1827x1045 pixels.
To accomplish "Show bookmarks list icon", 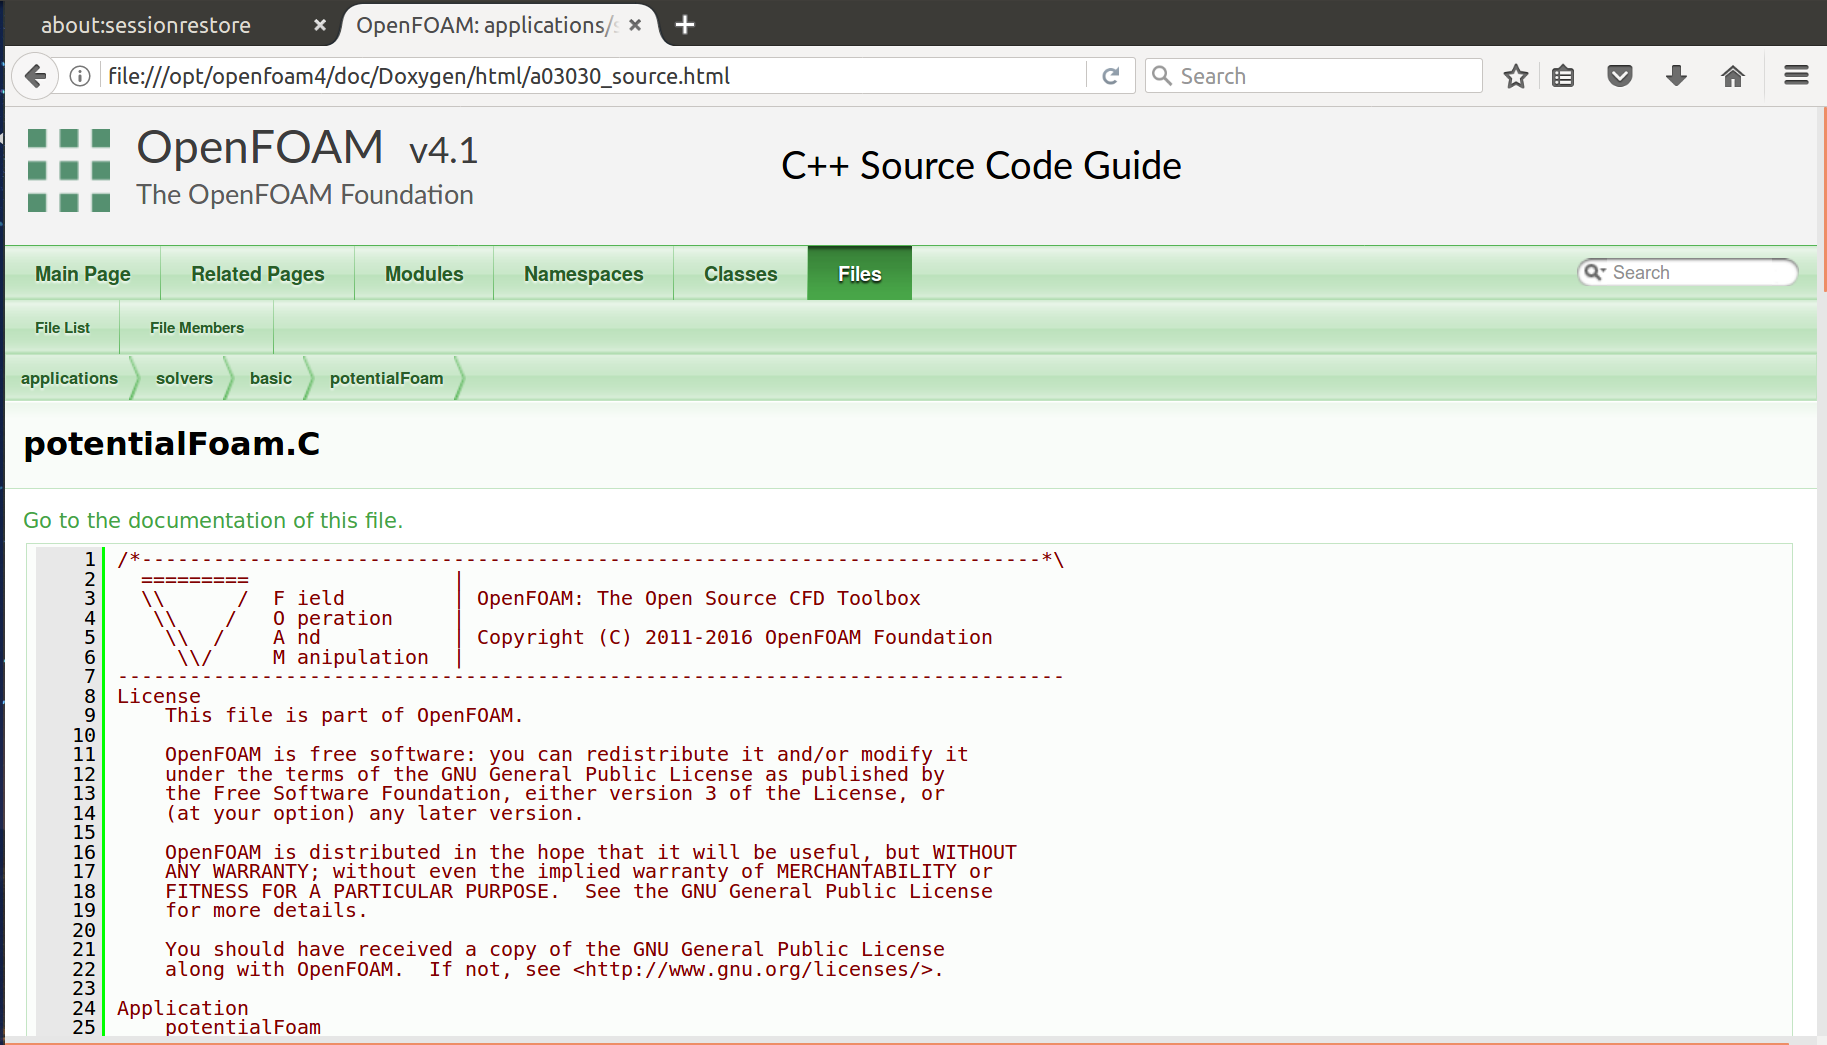I will [1563, 76].
